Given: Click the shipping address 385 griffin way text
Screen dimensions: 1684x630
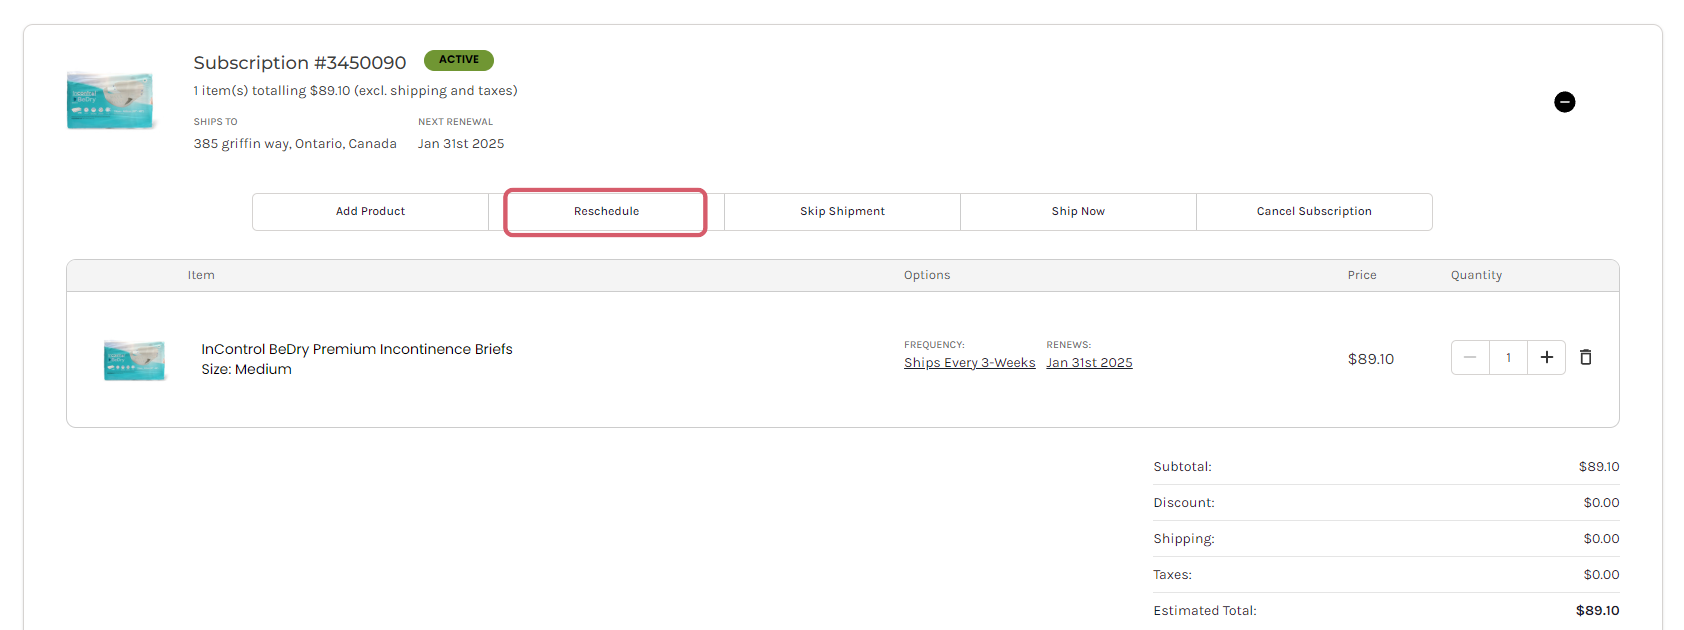Looking at the screenshot, I should coord(295,144).
